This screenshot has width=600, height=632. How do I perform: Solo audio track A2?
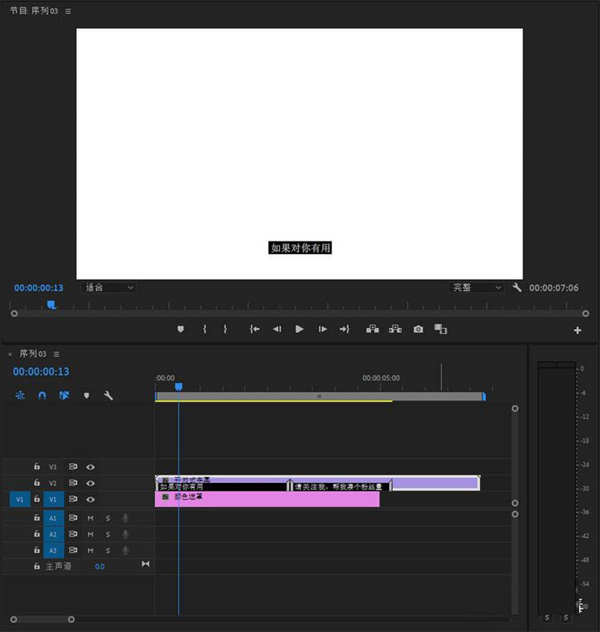[108, 534]
